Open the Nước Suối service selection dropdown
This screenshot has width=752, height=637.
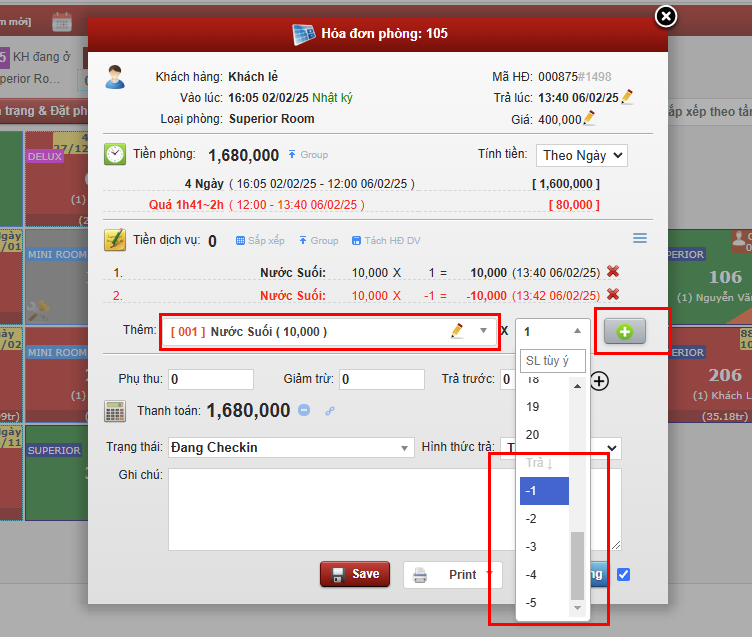click(x=484, y=331)
